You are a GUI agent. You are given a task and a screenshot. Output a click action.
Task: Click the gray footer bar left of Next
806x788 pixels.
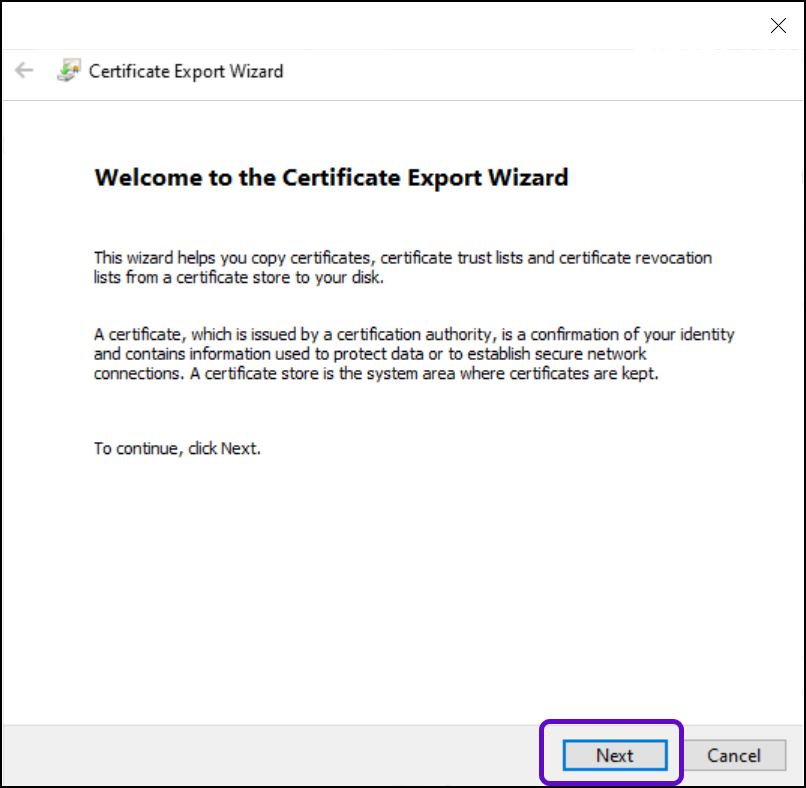(x=270, y=755)
